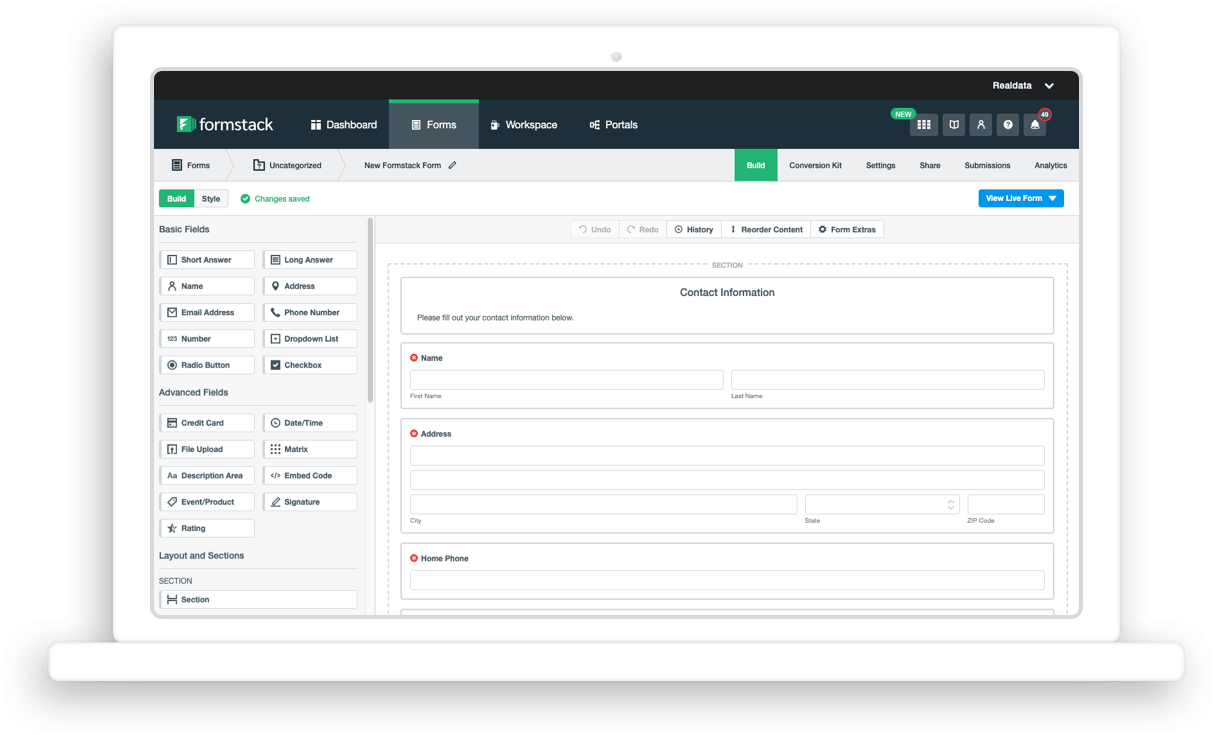Add a Checkbox field
The width and height of the screenshot is (1215, 735).
[310, 365]
